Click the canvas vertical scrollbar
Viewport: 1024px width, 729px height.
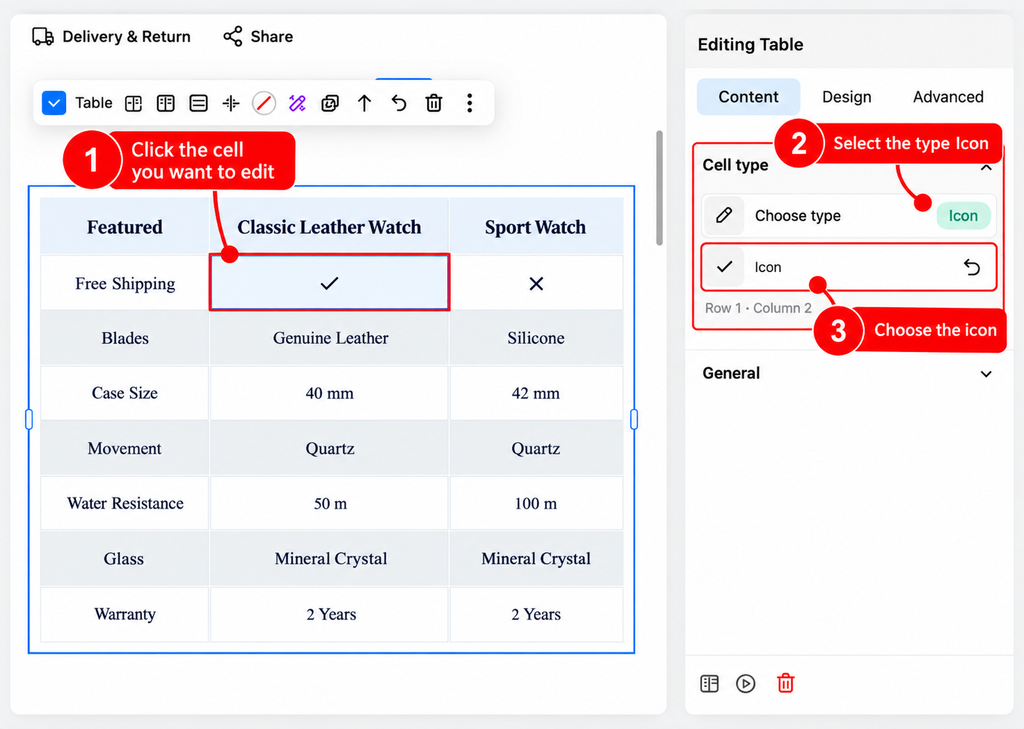tap(660, 188)
